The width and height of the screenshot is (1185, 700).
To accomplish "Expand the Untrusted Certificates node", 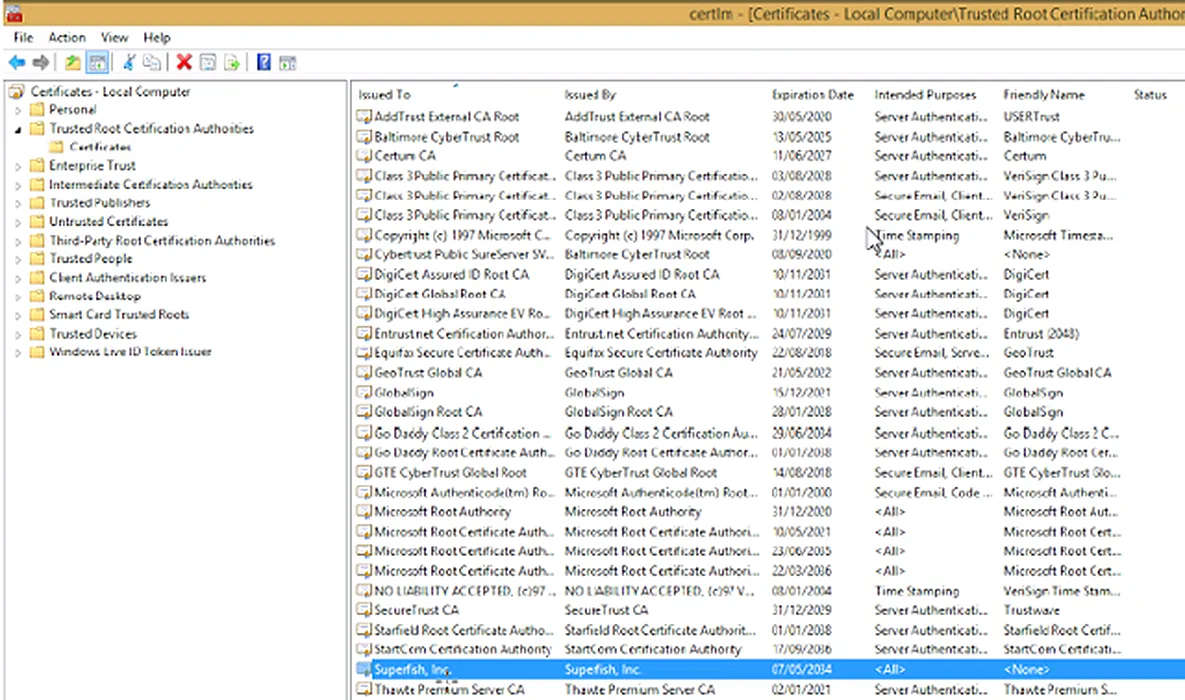I will click(x=18, y=222).
